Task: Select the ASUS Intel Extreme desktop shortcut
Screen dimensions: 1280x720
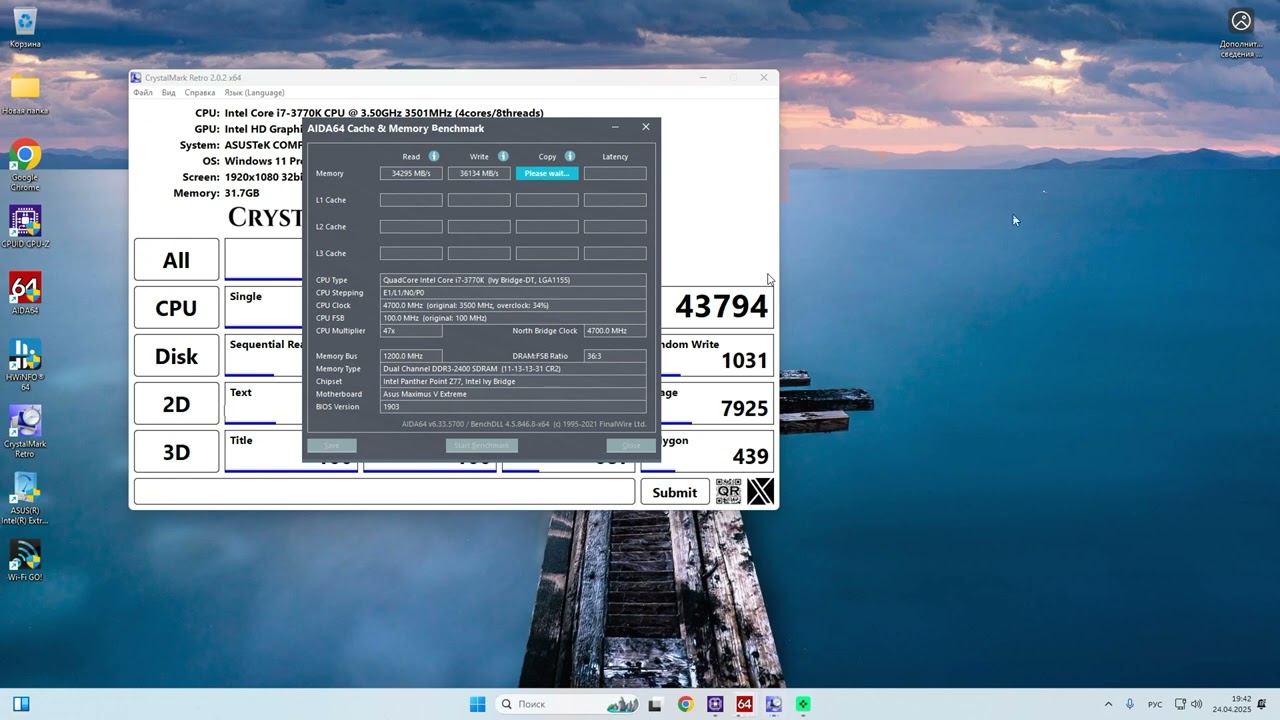Action: [25, 498]
